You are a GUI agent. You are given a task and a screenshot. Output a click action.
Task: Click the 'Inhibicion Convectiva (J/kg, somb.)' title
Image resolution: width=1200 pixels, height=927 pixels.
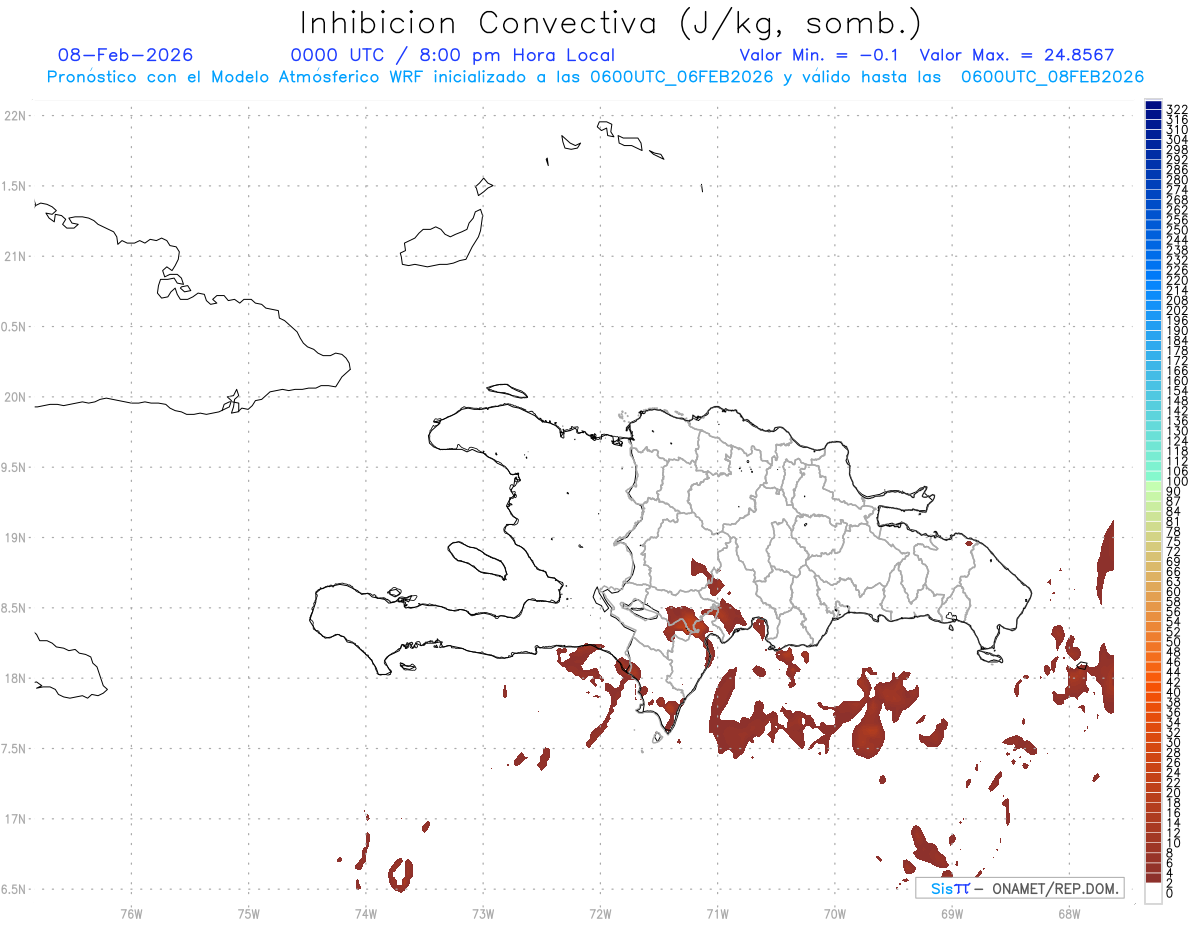610,23
